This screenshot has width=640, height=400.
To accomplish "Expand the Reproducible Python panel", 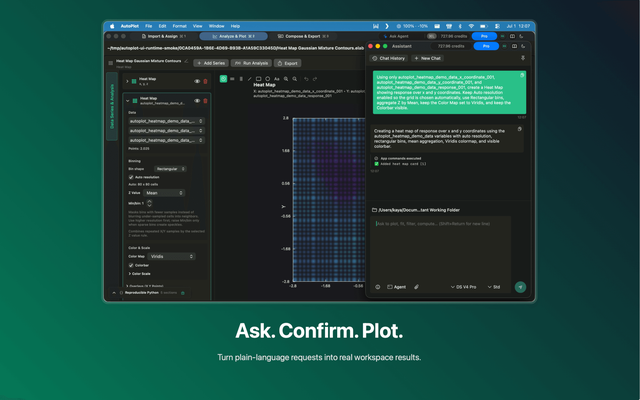I will click(x=114, y=293).
